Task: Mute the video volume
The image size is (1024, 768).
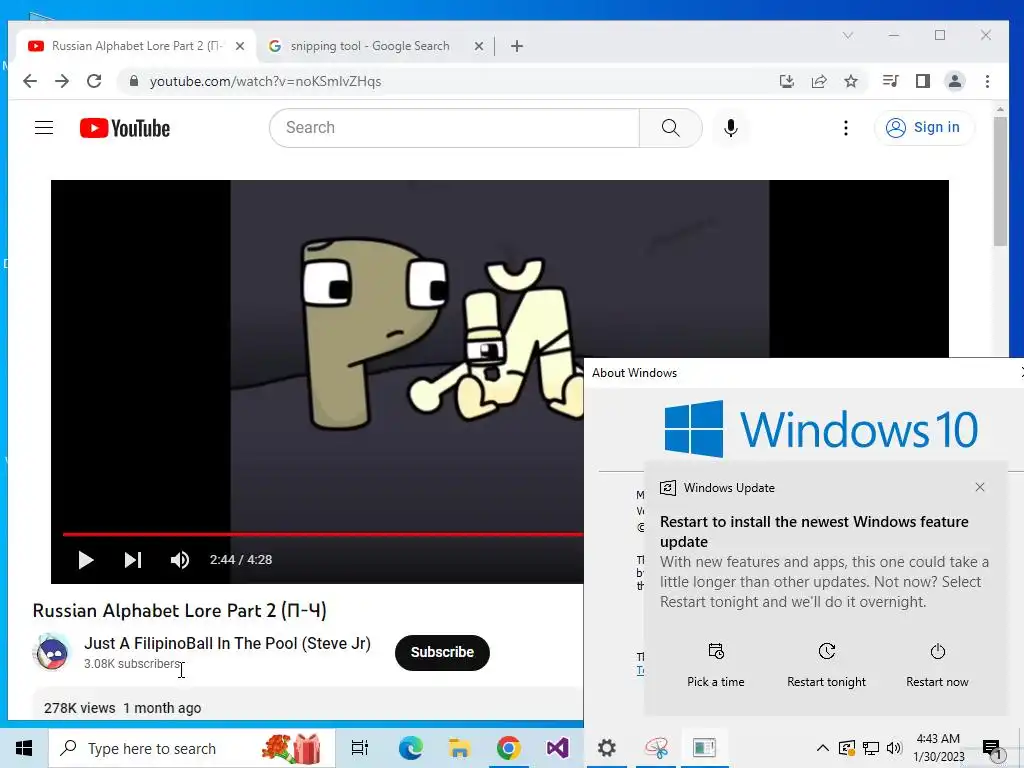Action: point(180,560)
